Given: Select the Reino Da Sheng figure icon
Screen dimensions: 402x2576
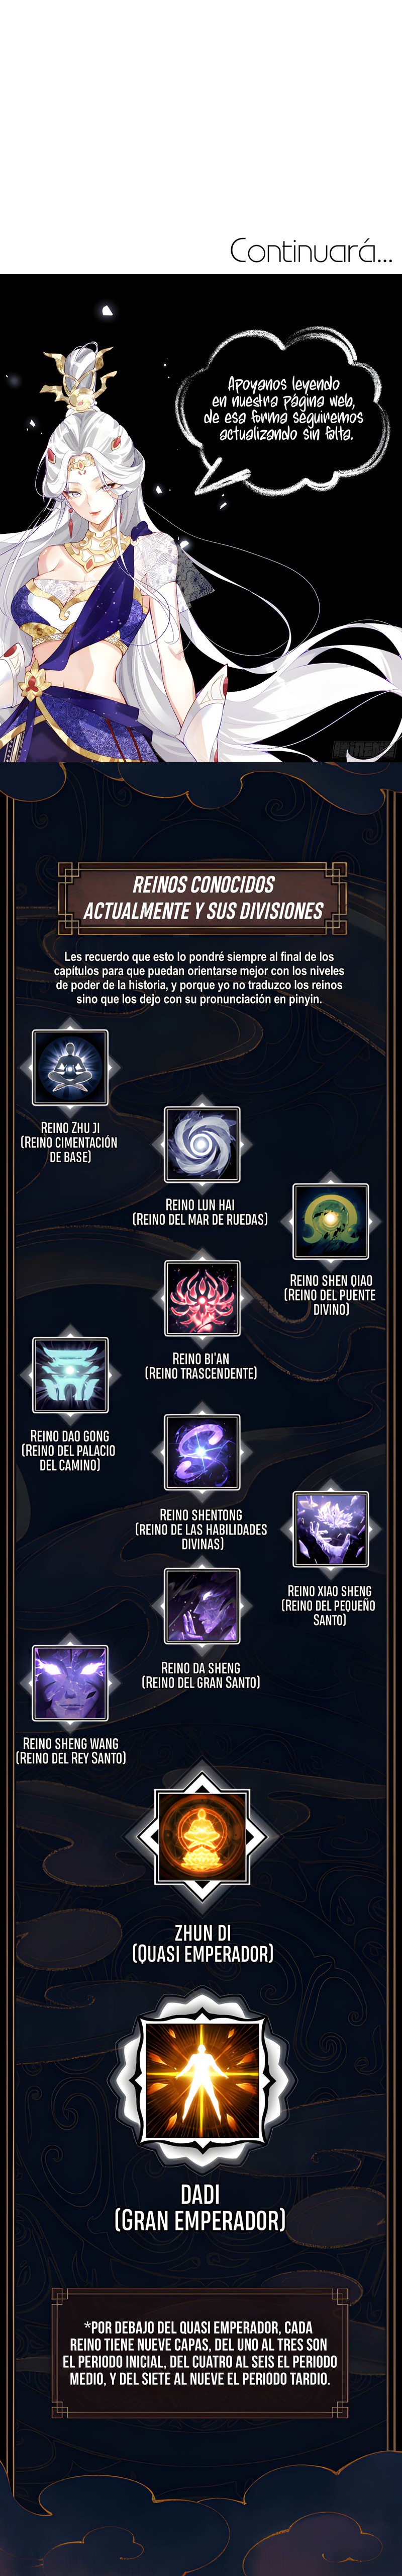Looking at the screenshot, I should pos(202,1606).
